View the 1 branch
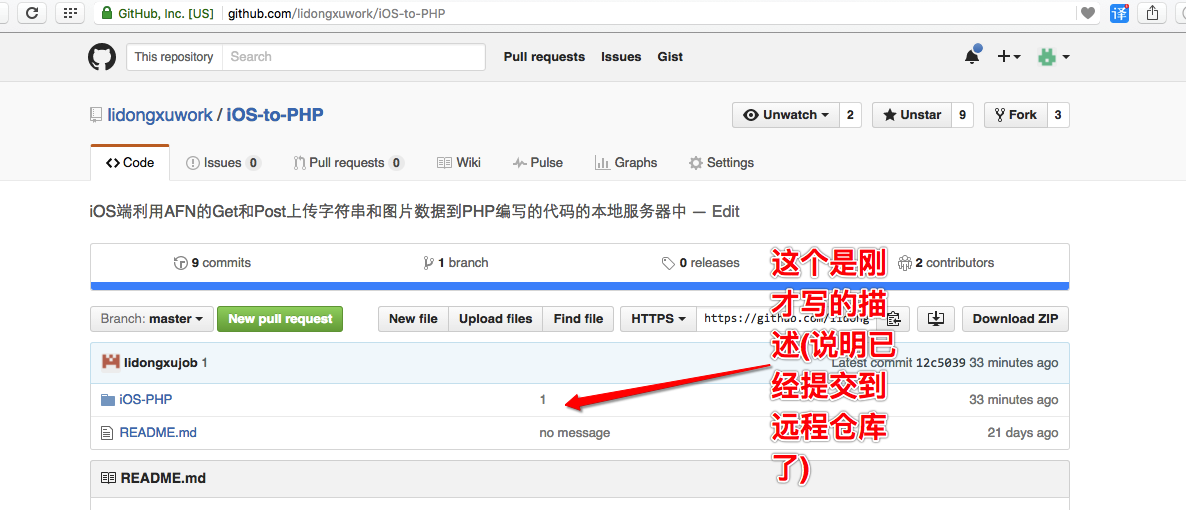The width and height of the screenshot is (1186, 510). click(x=456, y=263)
